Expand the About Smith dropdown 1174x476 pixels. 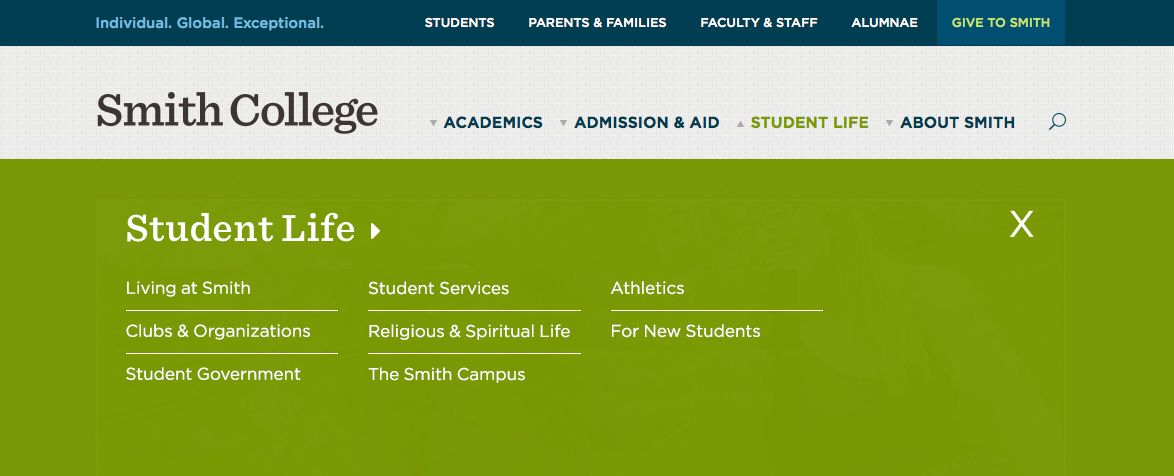click(x=957, y=123)
